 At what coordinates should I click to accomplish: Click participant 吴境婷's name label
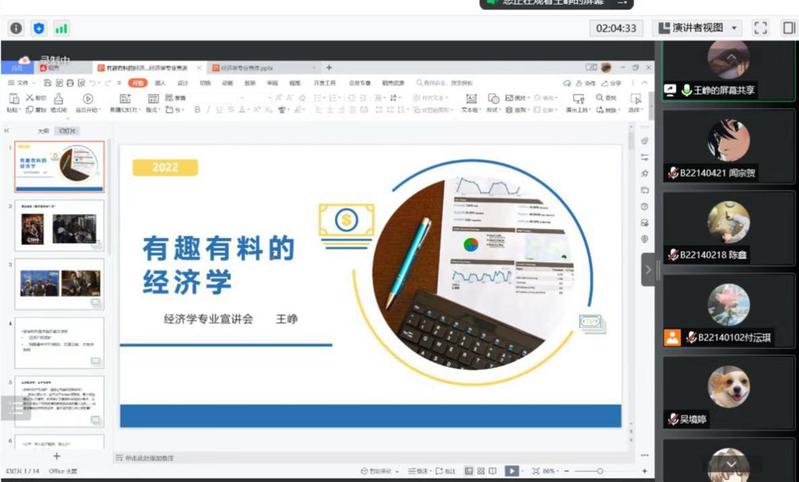tap(694, 419)
